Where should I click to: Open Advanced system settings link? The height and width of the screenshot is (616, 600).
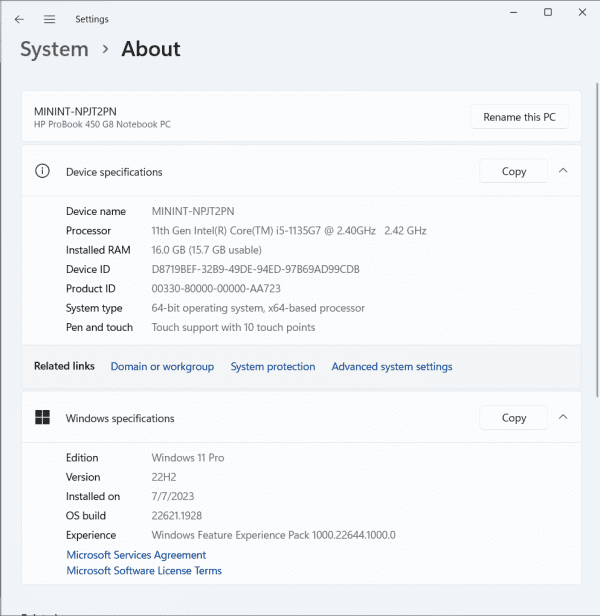point(392,367)
